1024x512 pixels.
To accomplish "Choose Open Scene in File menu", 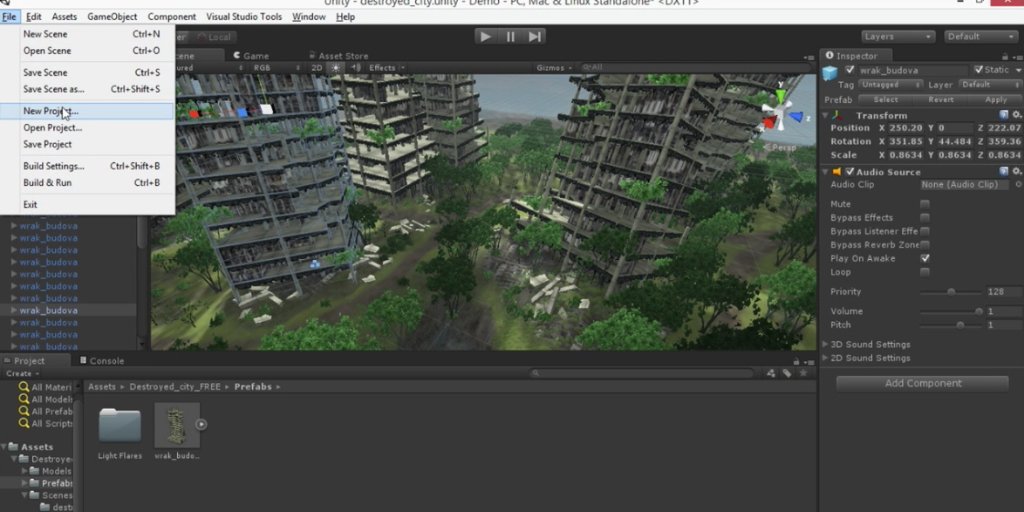I will (x=87, y=50).
